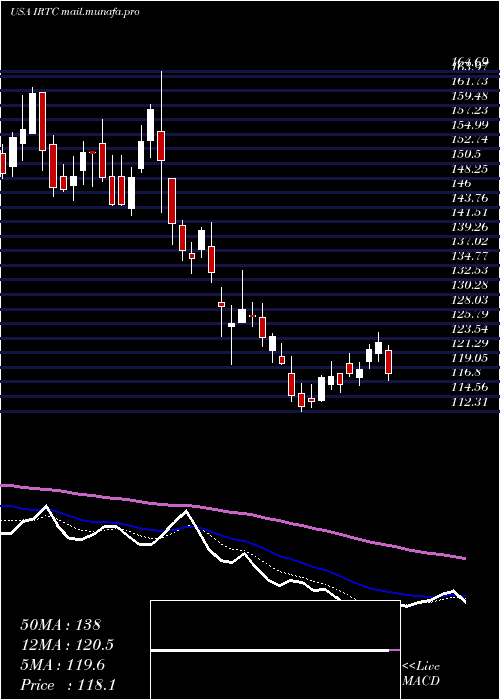Click the last red candlestick on the chart

[x=388, y=362]
